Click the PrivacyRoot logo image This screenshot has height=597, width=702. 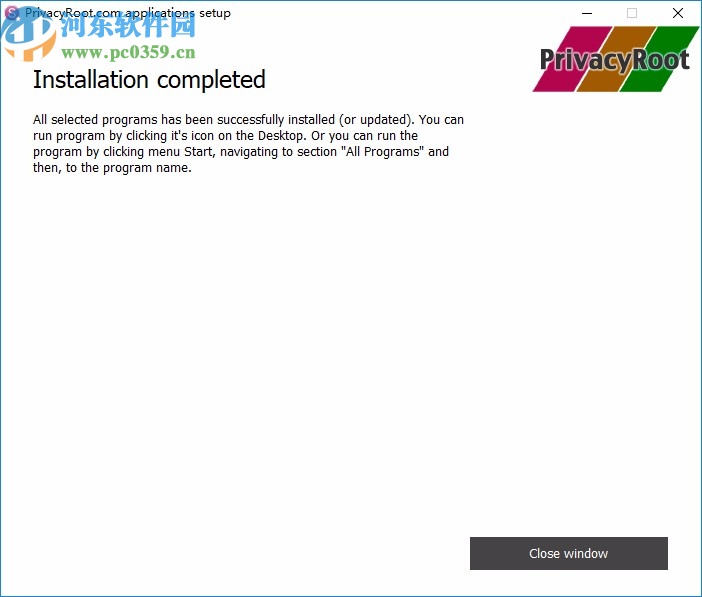pos(616,59)
